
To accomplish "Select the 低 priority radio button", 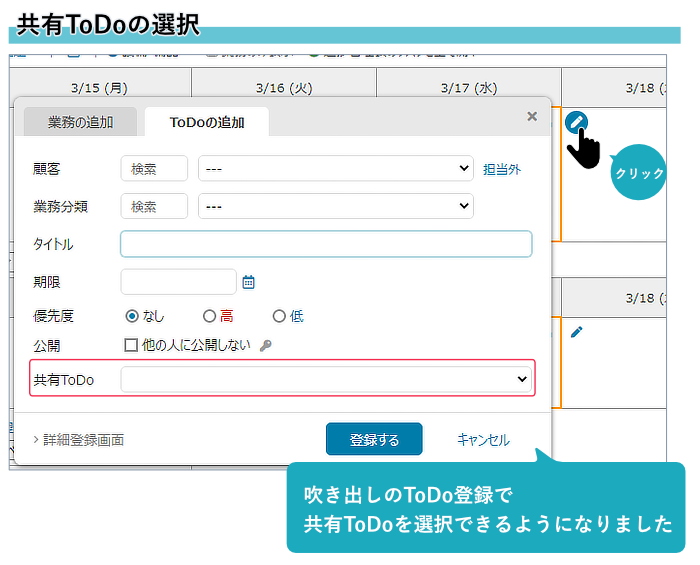I will point(279,316).
